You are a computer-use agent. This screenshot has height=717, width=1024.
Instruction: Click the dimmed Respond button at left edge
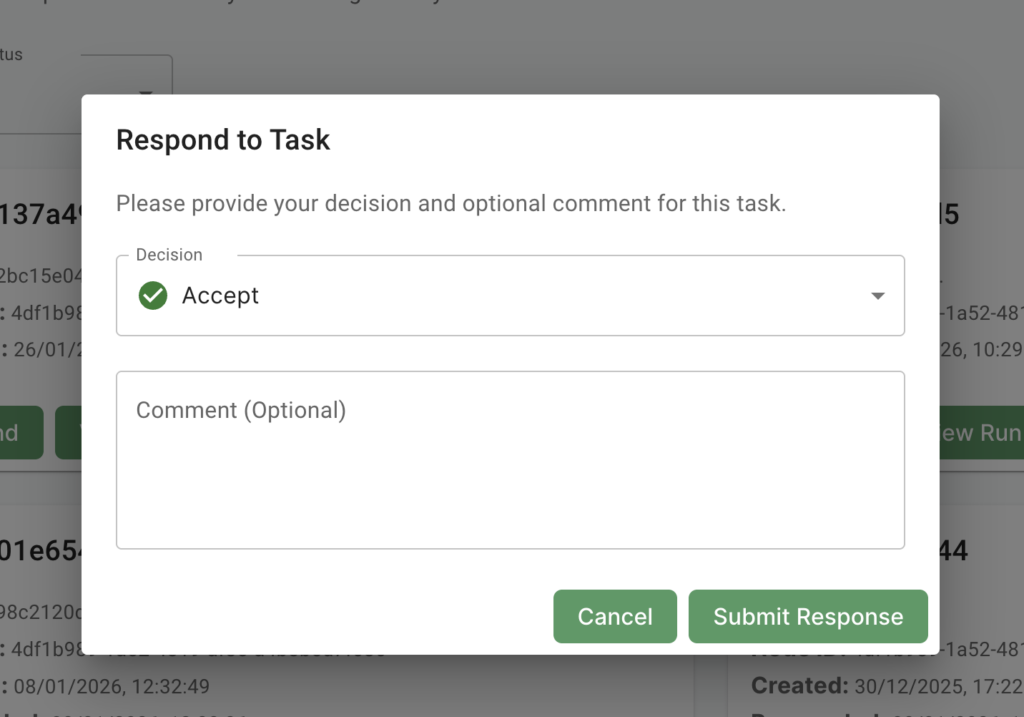[20, 433]
